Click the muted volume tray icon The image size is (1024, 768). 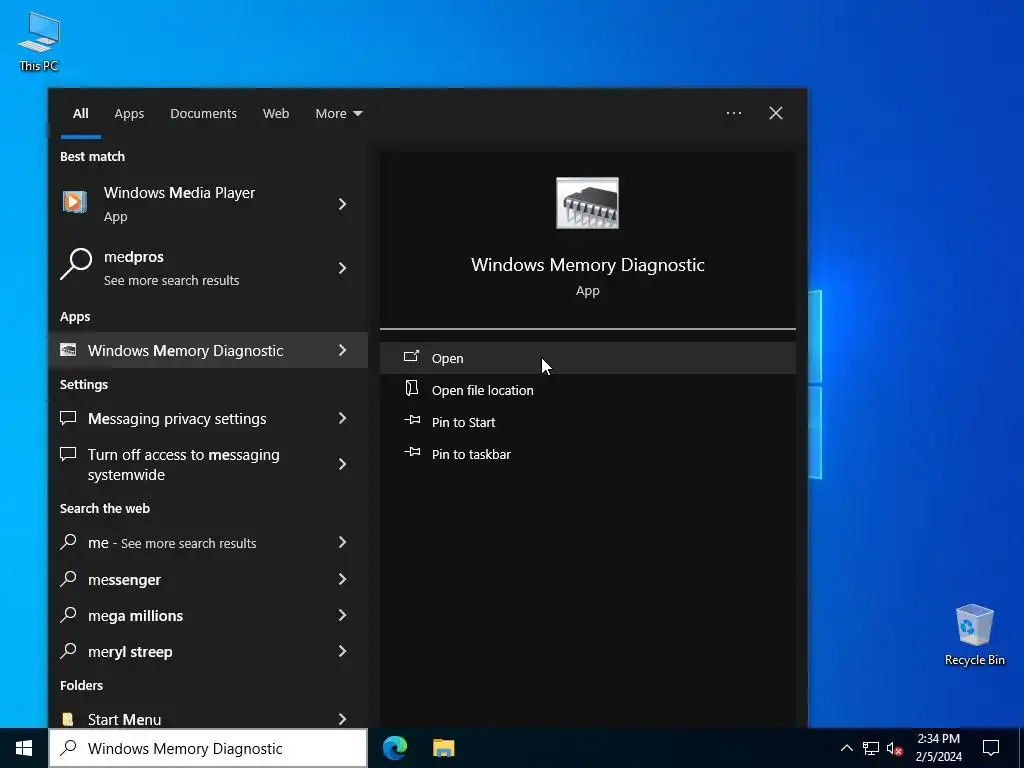click(894, 748)
